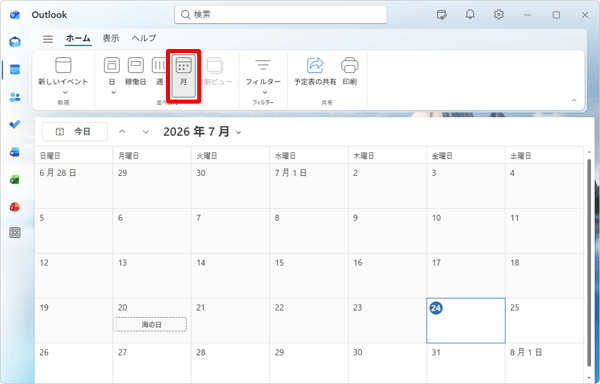Switch to Week view (週)
The image size is (600, 384).
[x=159, y=71]
